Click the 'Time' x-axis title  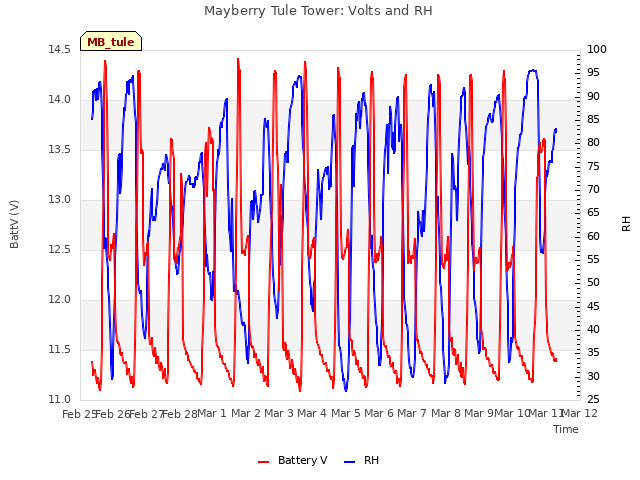point(566,429)
